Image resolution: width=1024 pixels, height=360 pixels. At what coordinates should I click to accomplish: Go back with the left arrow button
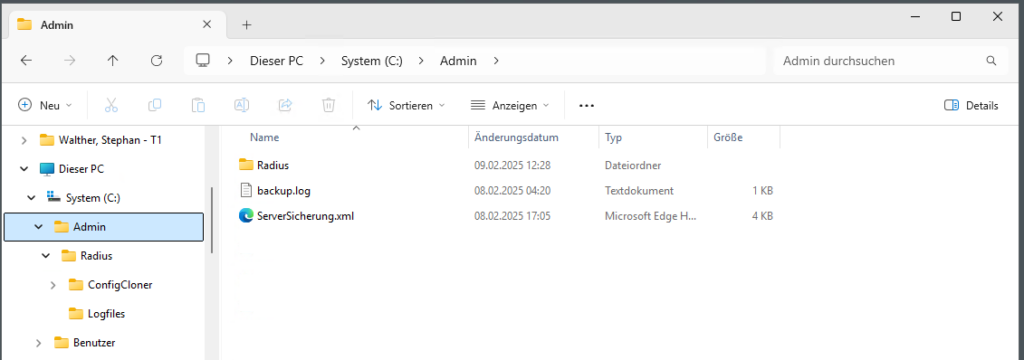[26, 61]
